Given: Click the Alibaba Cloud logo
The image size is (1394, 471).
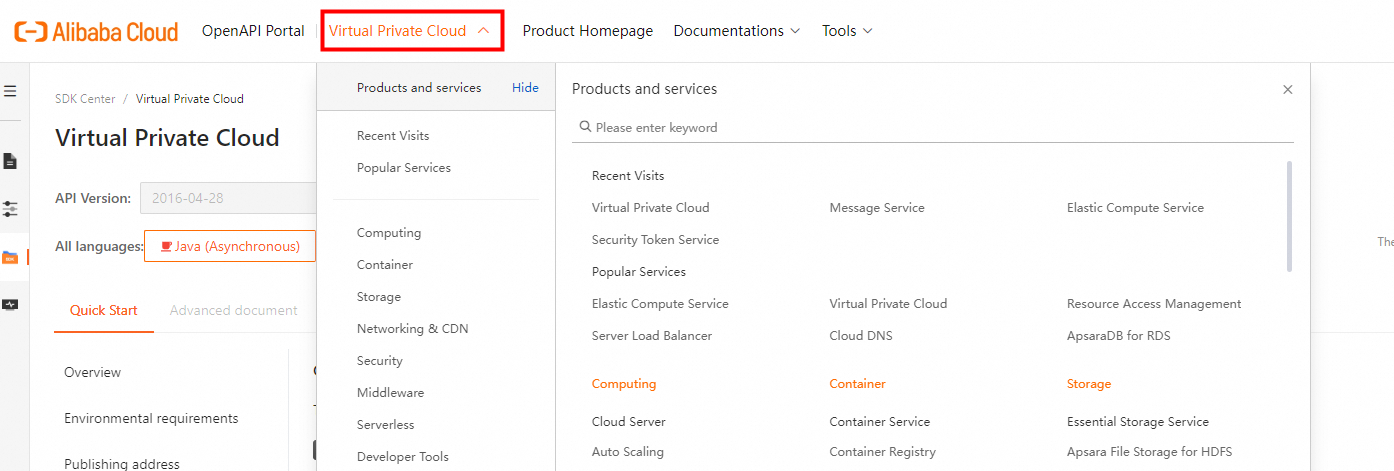Looking at the screenshot, I should coord(96,31).
